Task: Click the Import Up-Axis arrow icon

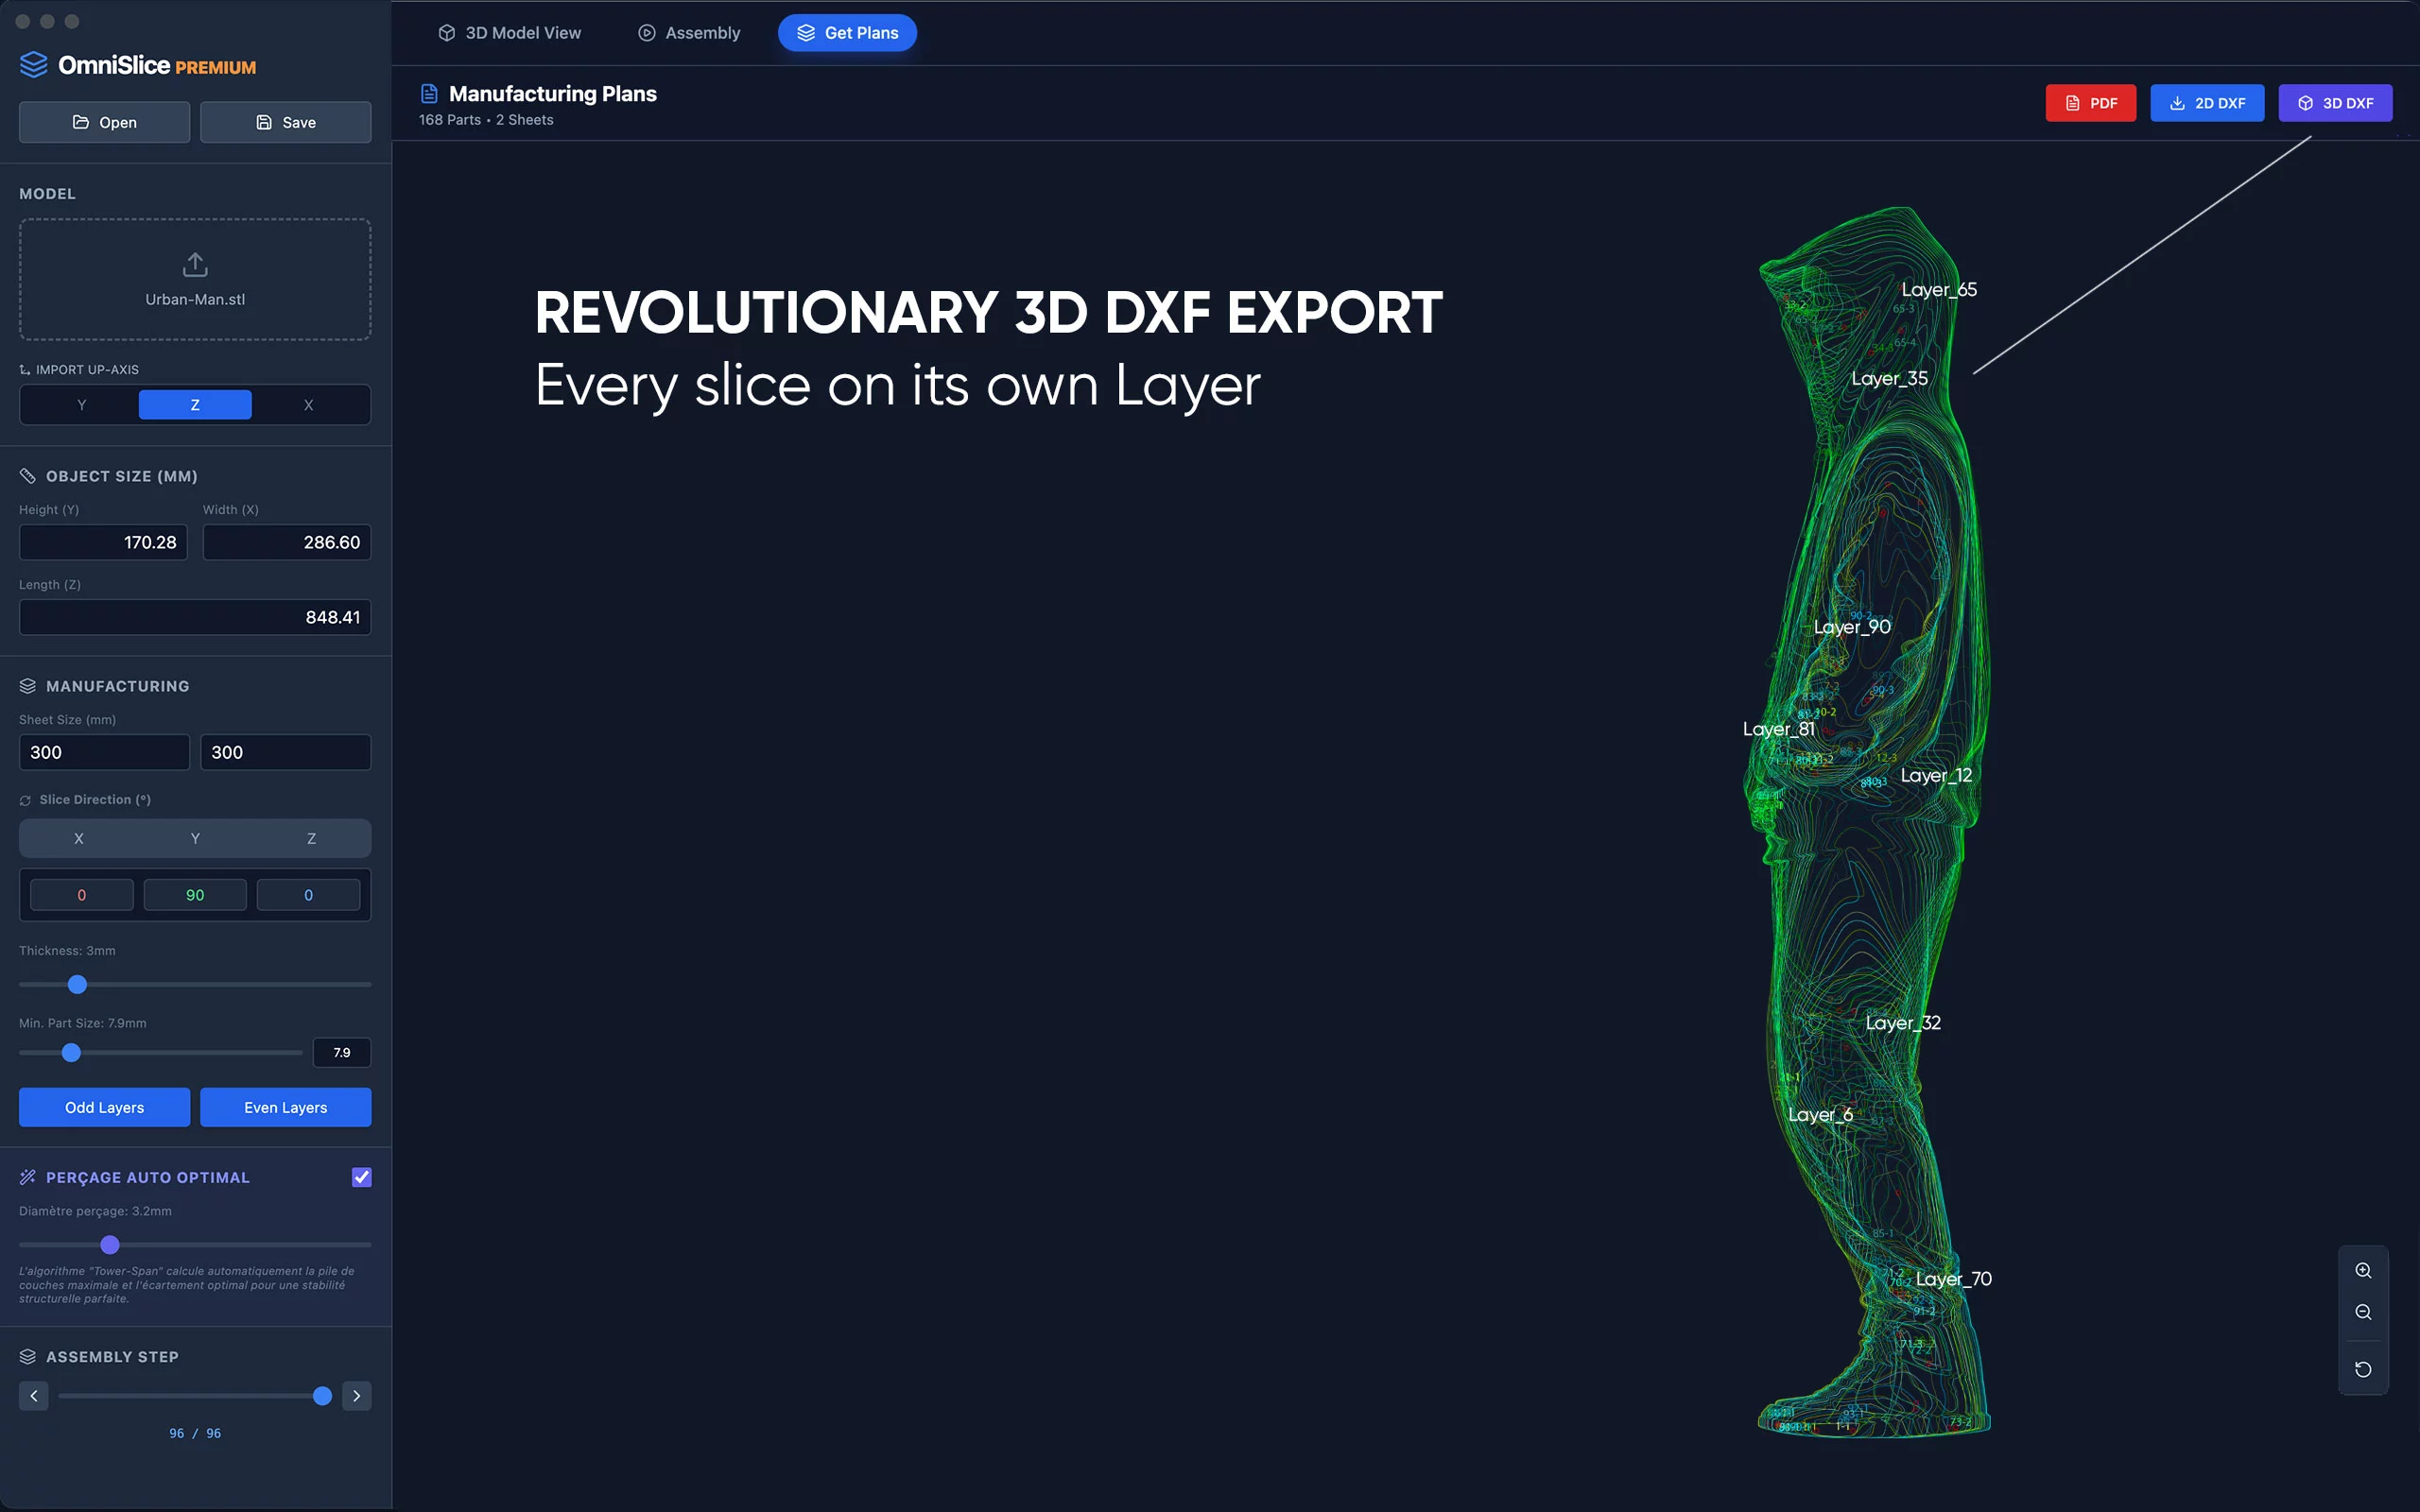Action: click(25, 370)
